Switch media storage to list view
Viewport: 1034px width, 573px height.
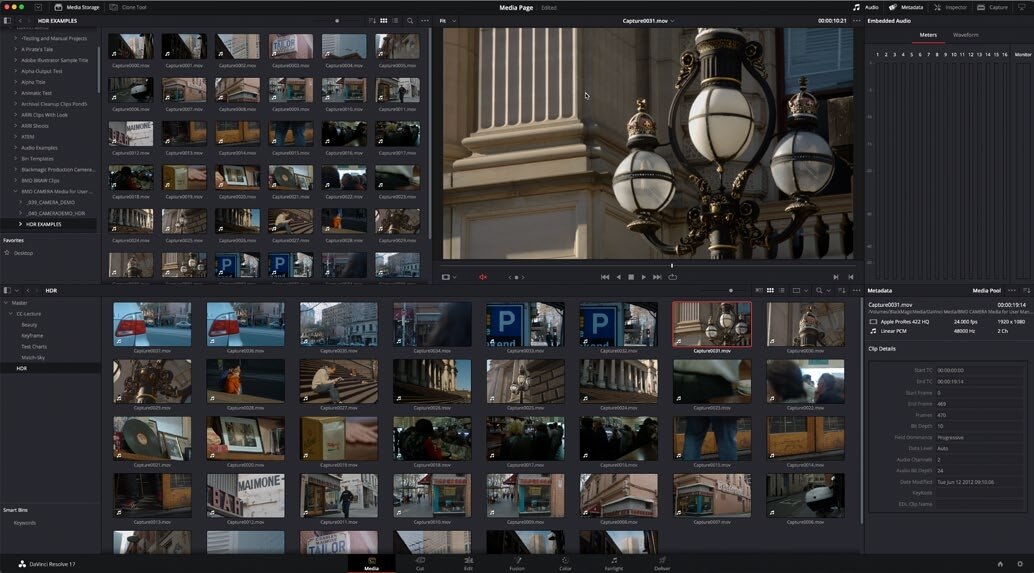click(x=395, y=21)
